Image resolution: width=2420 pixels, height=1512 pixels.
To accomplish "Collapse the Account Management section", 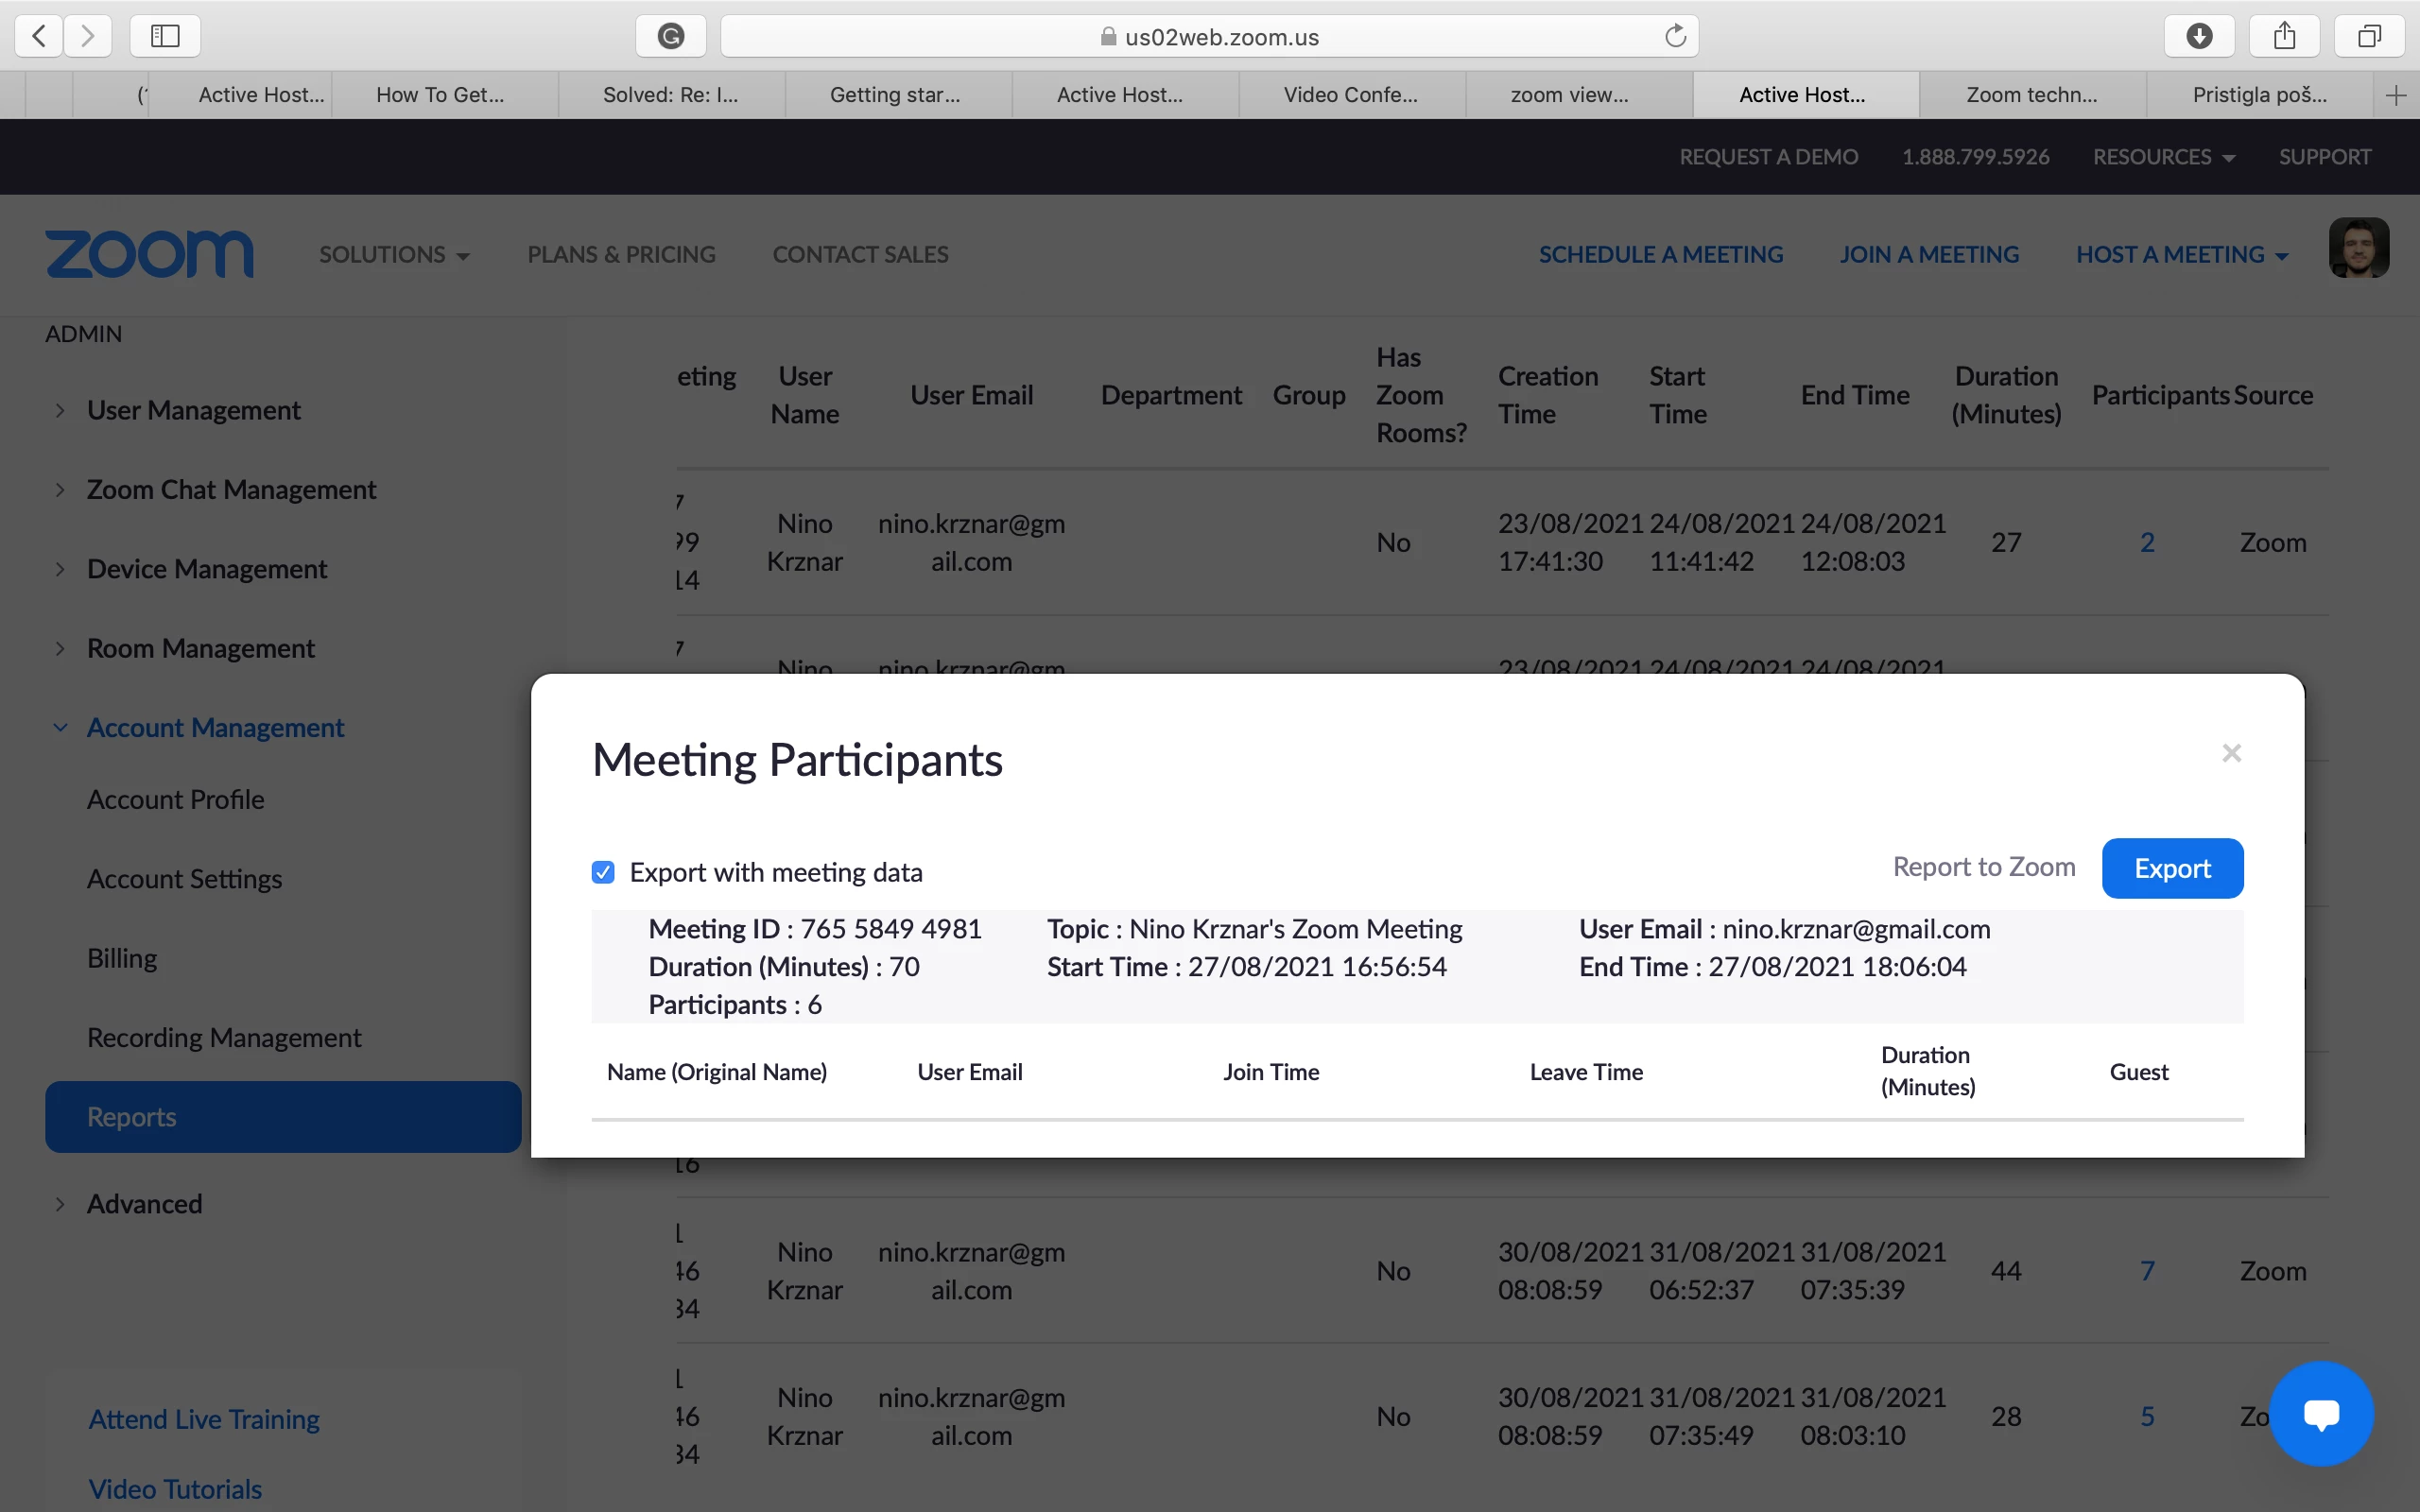I will [x=215, y=727].
